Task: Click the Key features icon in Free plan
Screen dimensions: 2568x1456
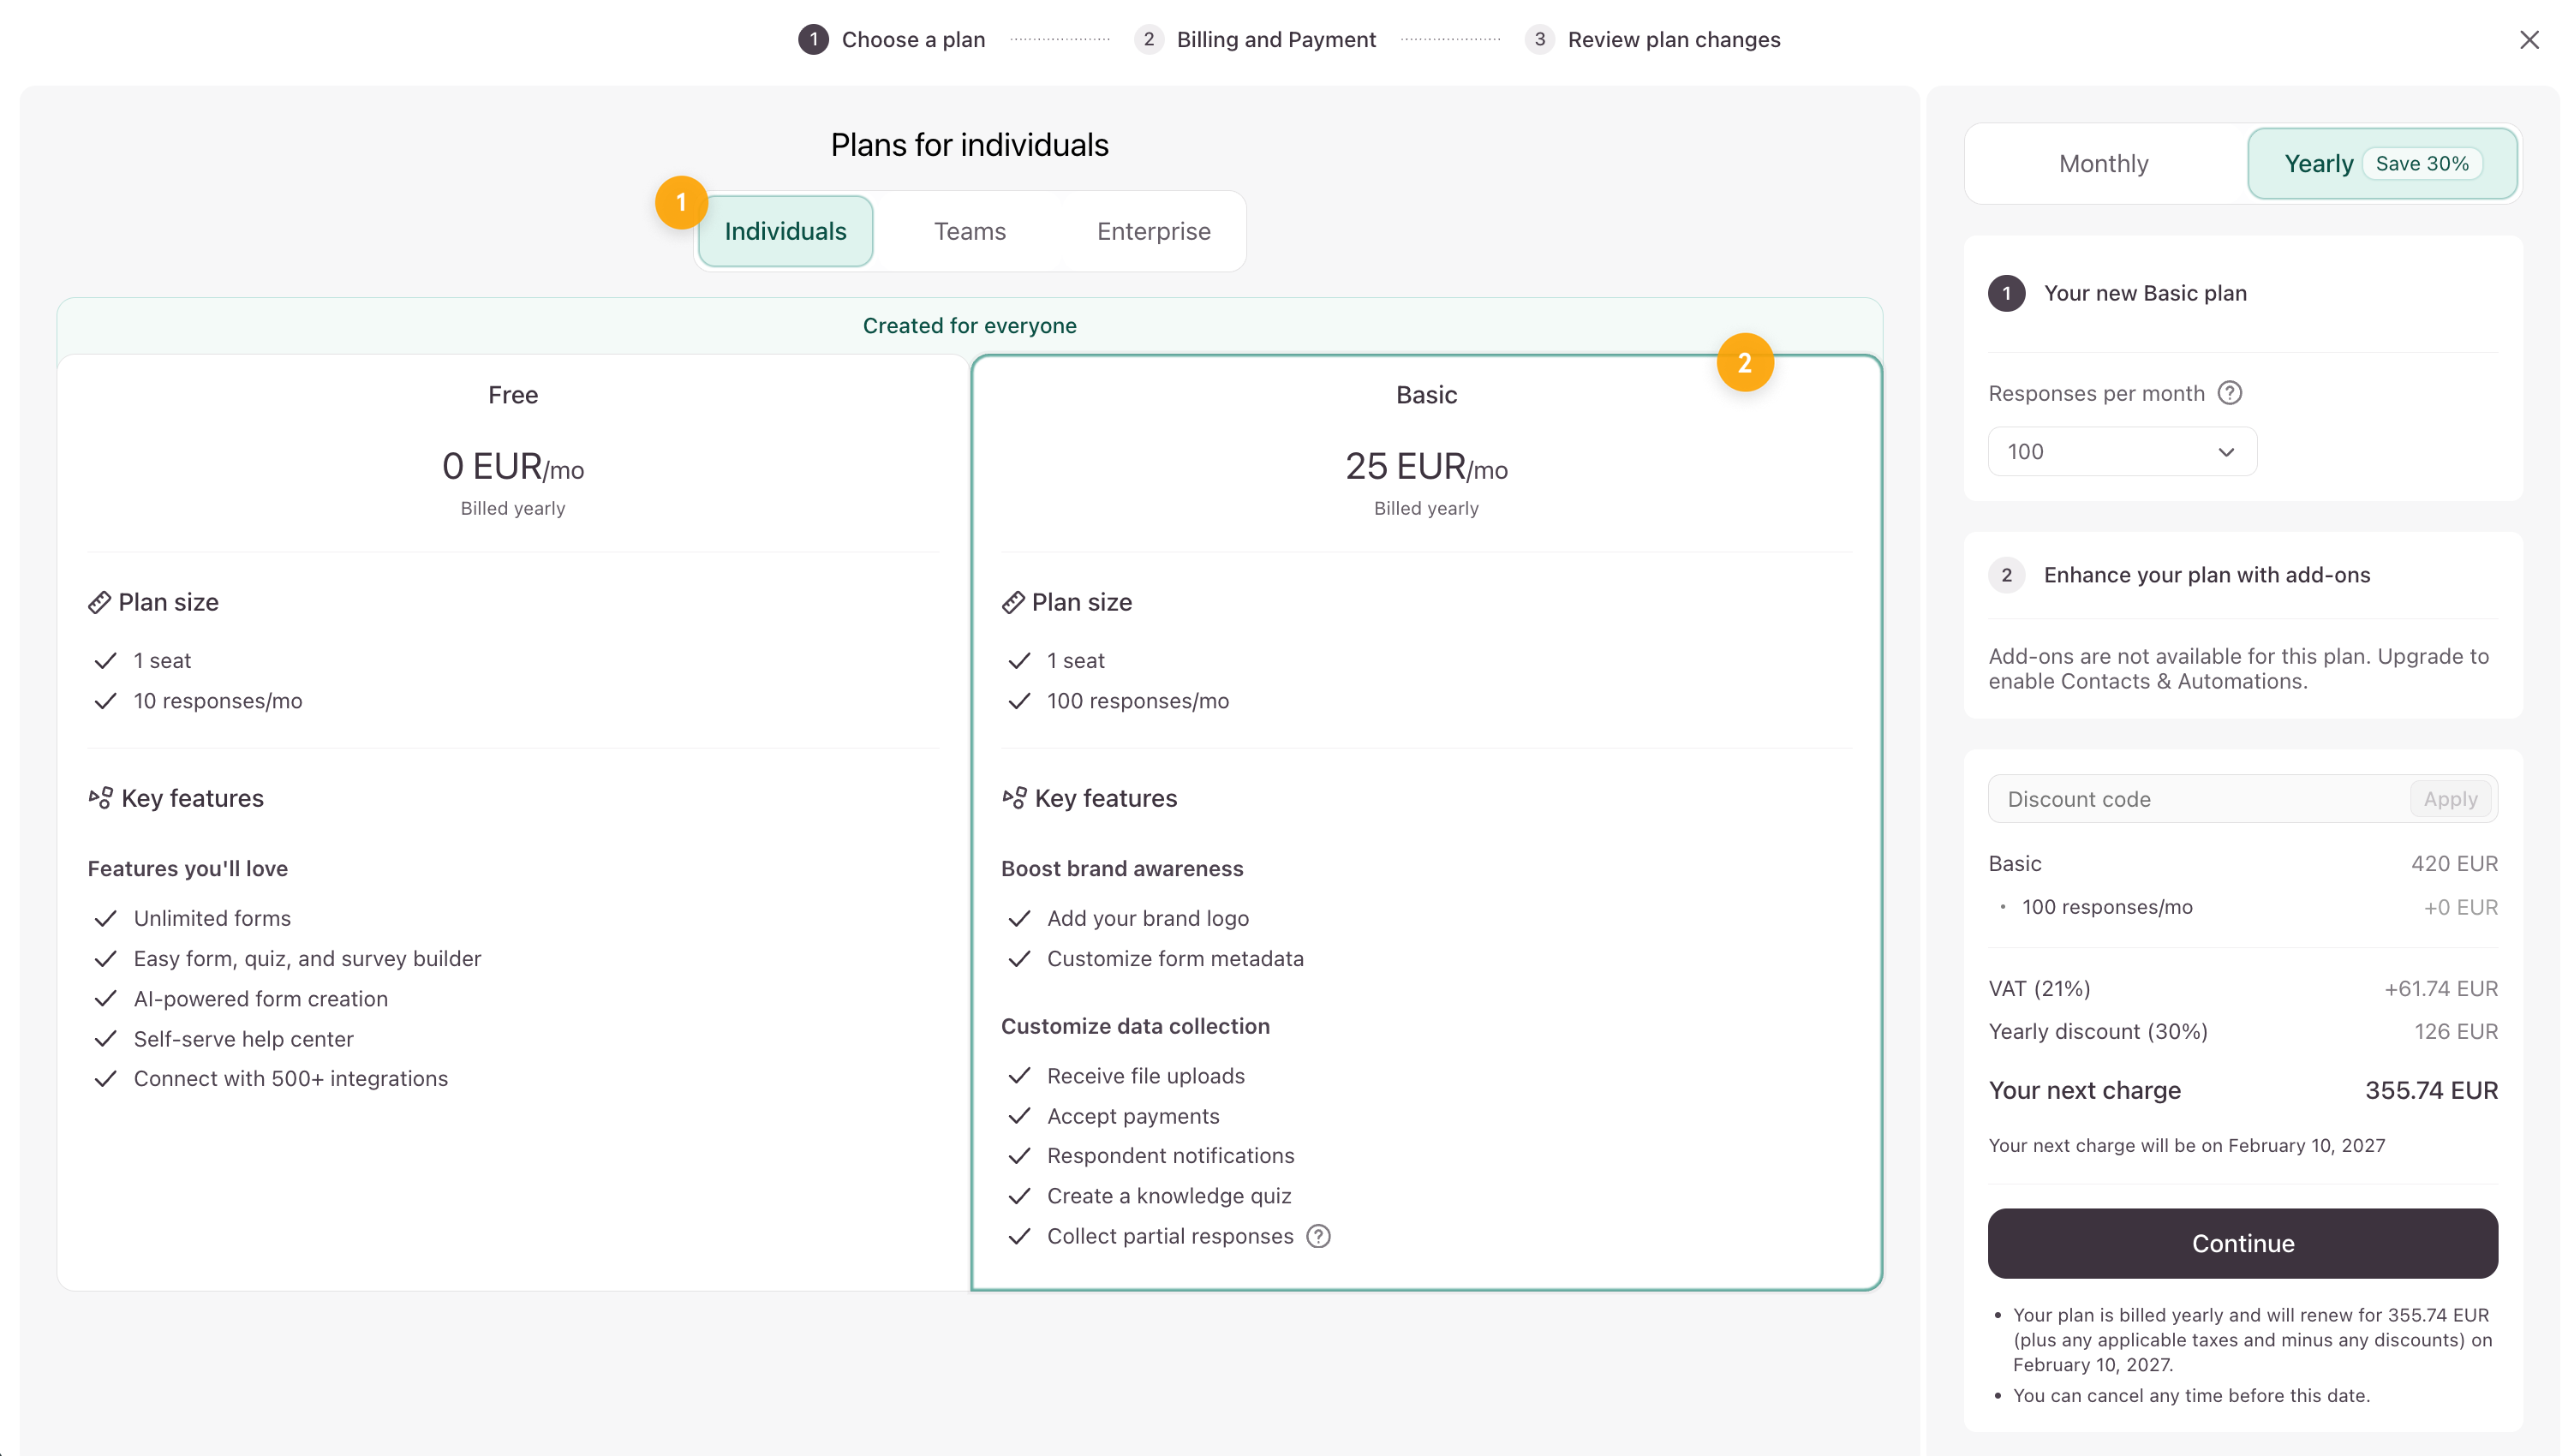Action: (x=100, y=798)
